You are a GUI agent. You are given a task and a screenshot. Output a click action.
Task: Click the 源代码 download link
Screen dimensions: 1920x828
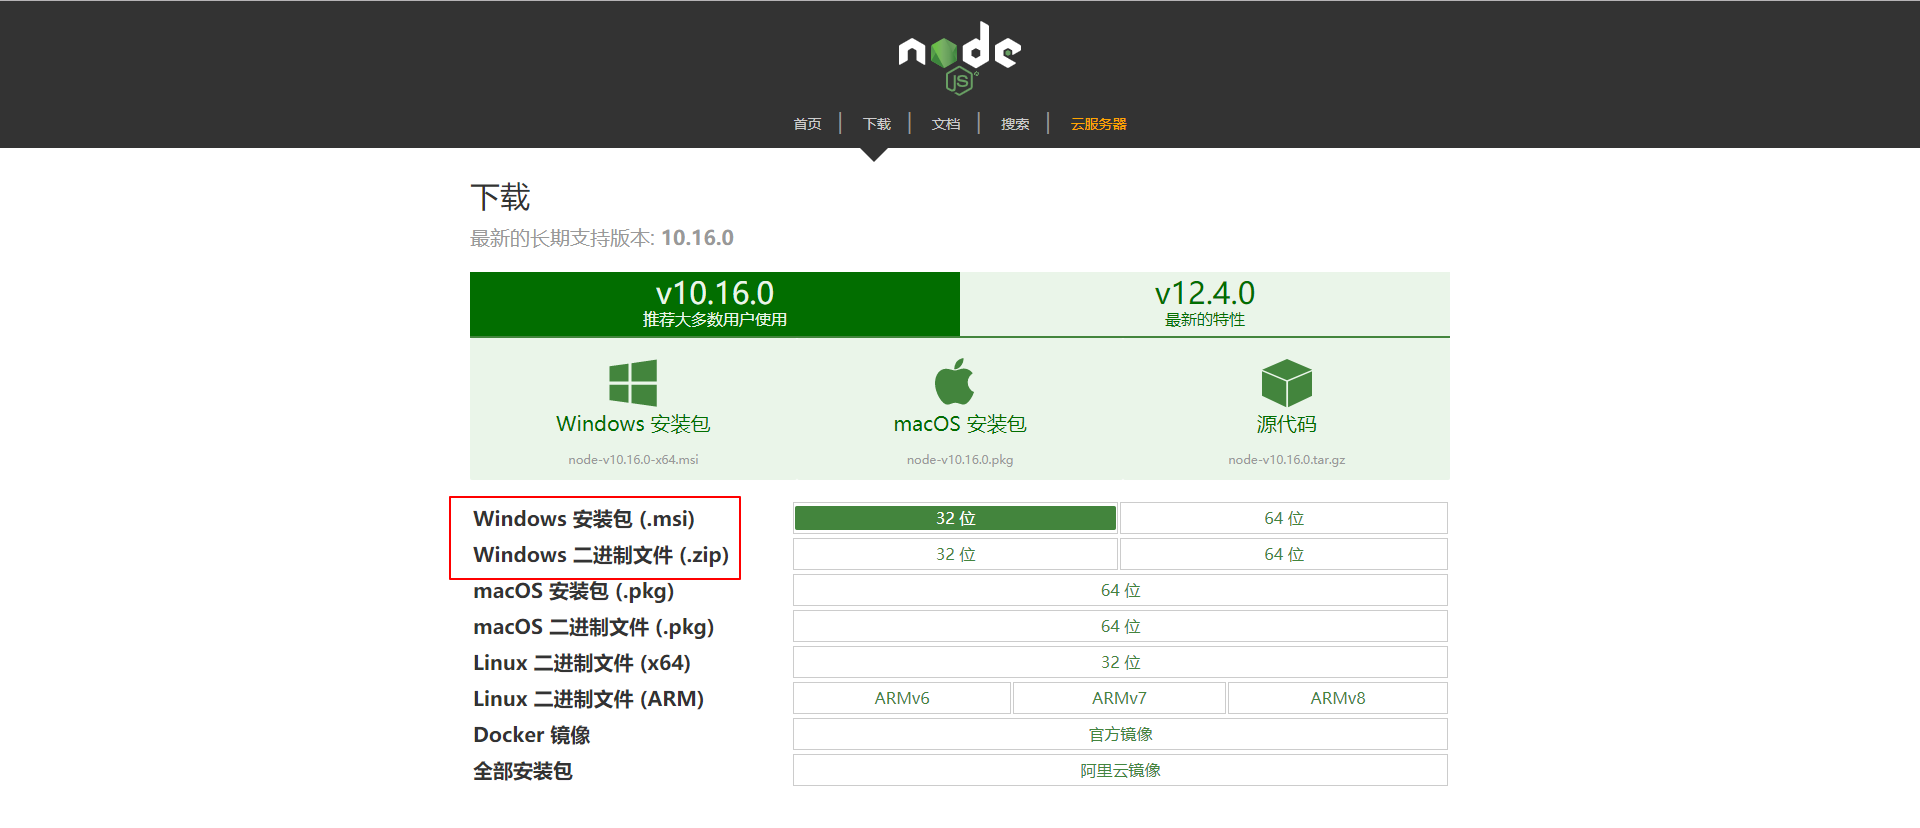pos(1286,424)
